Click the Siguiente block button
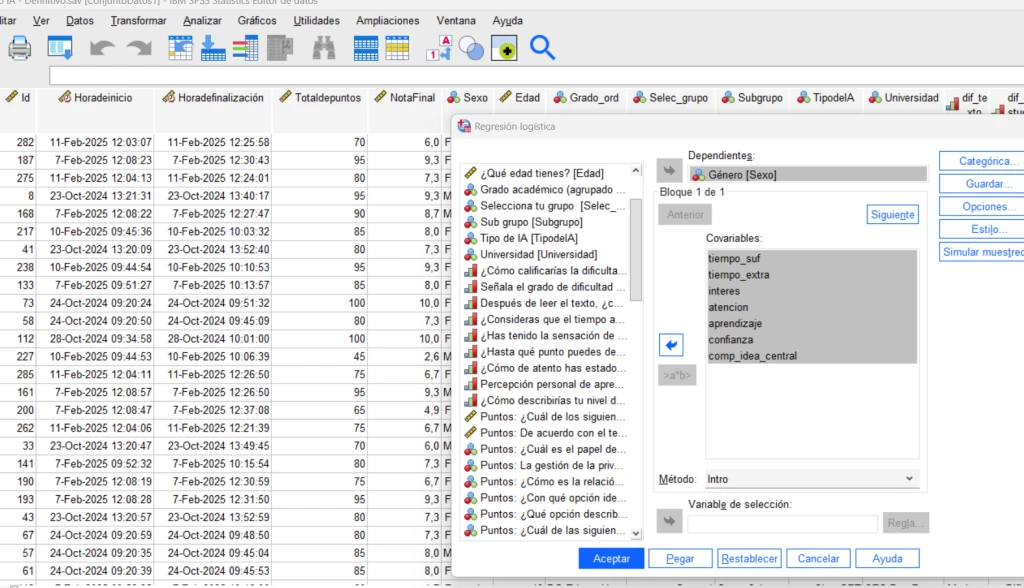Viewport: 1024px width, 588px height. click(892, 214)
